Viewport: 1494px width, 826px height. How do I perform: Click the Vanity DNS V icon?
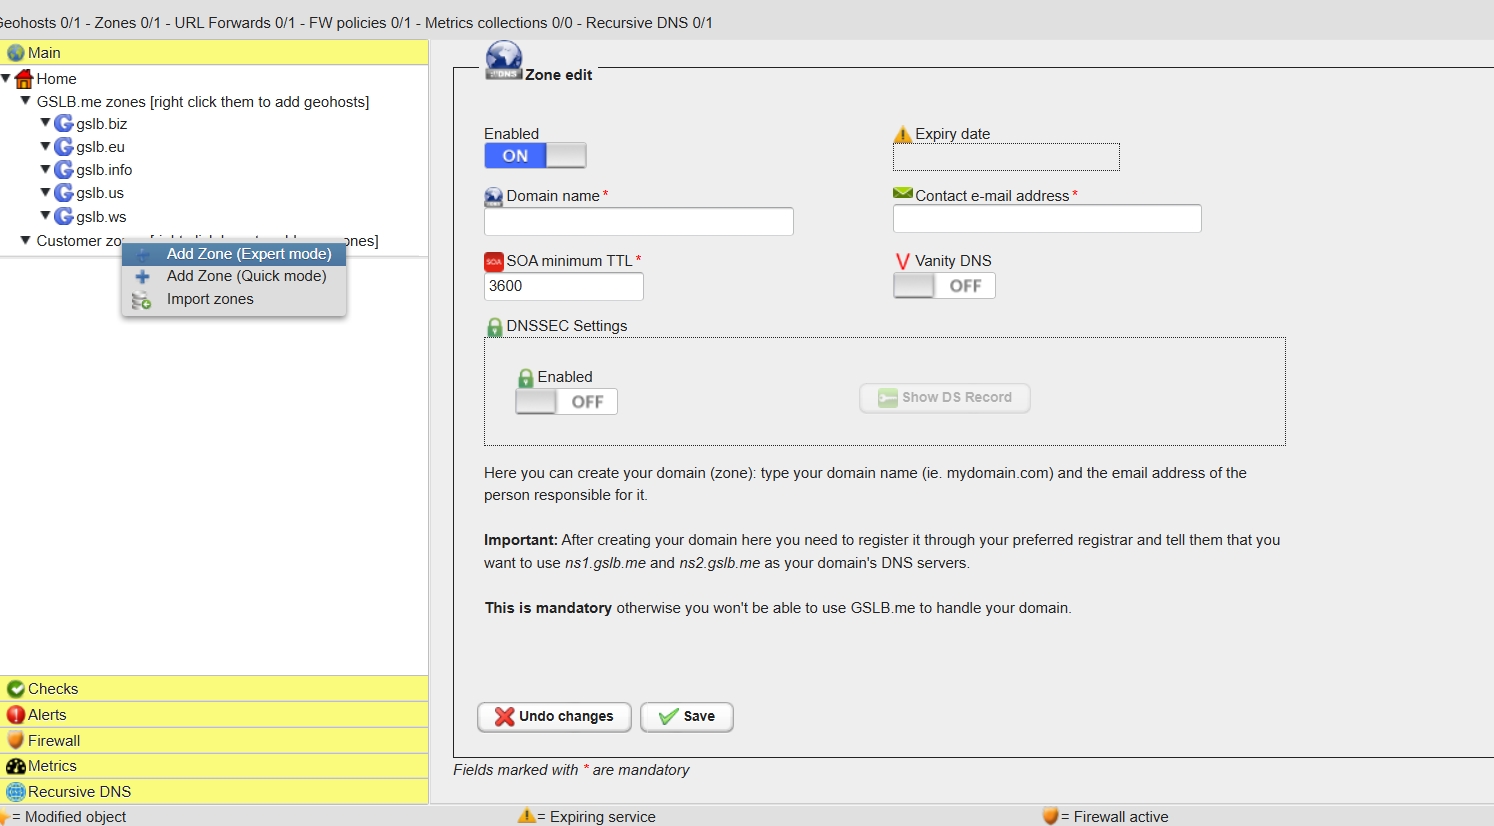pyautogui.click(x=903, y=261)
